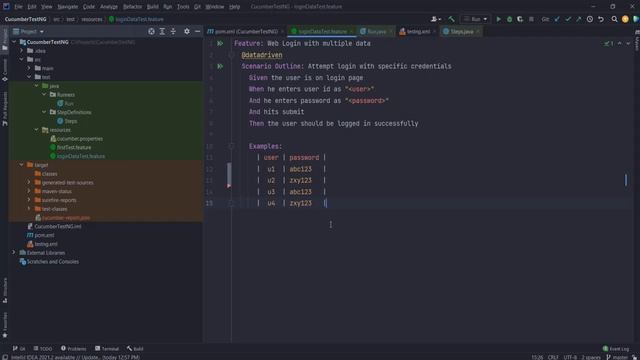Click the Debug bug icon
This screenshot has height=360, width=640.
click(509, 19)
